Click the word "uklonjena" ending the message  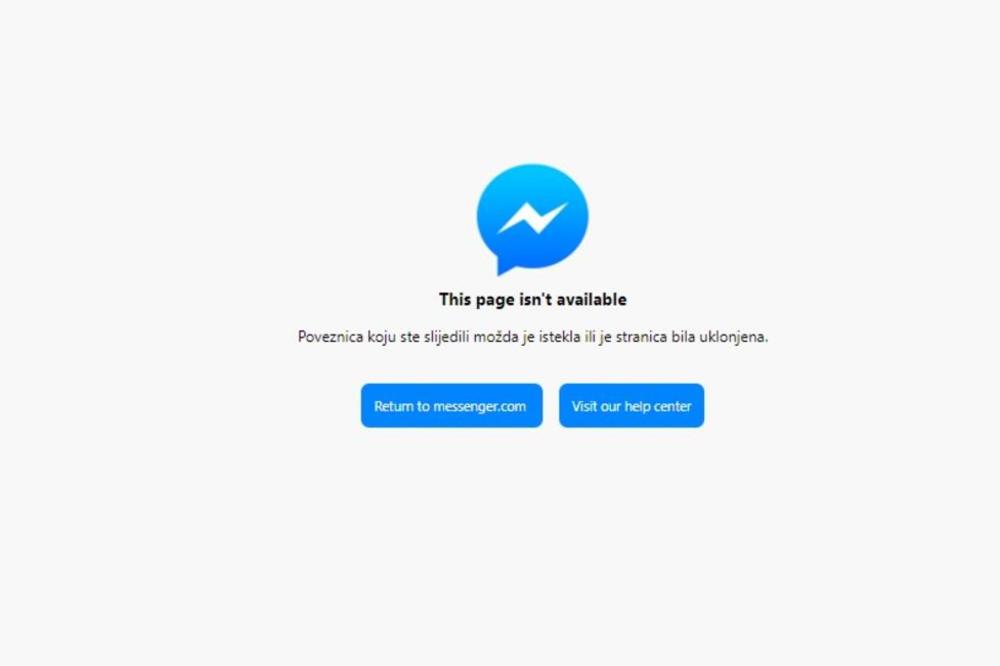point(732,337)
